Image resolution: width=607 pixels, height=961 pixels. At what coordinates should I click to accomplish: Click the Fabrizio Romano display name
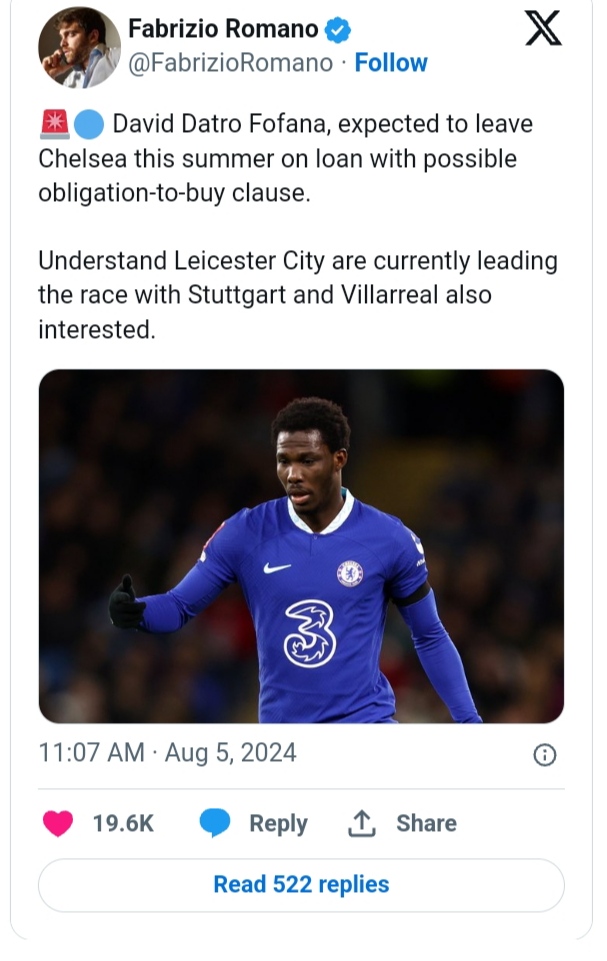223,30
